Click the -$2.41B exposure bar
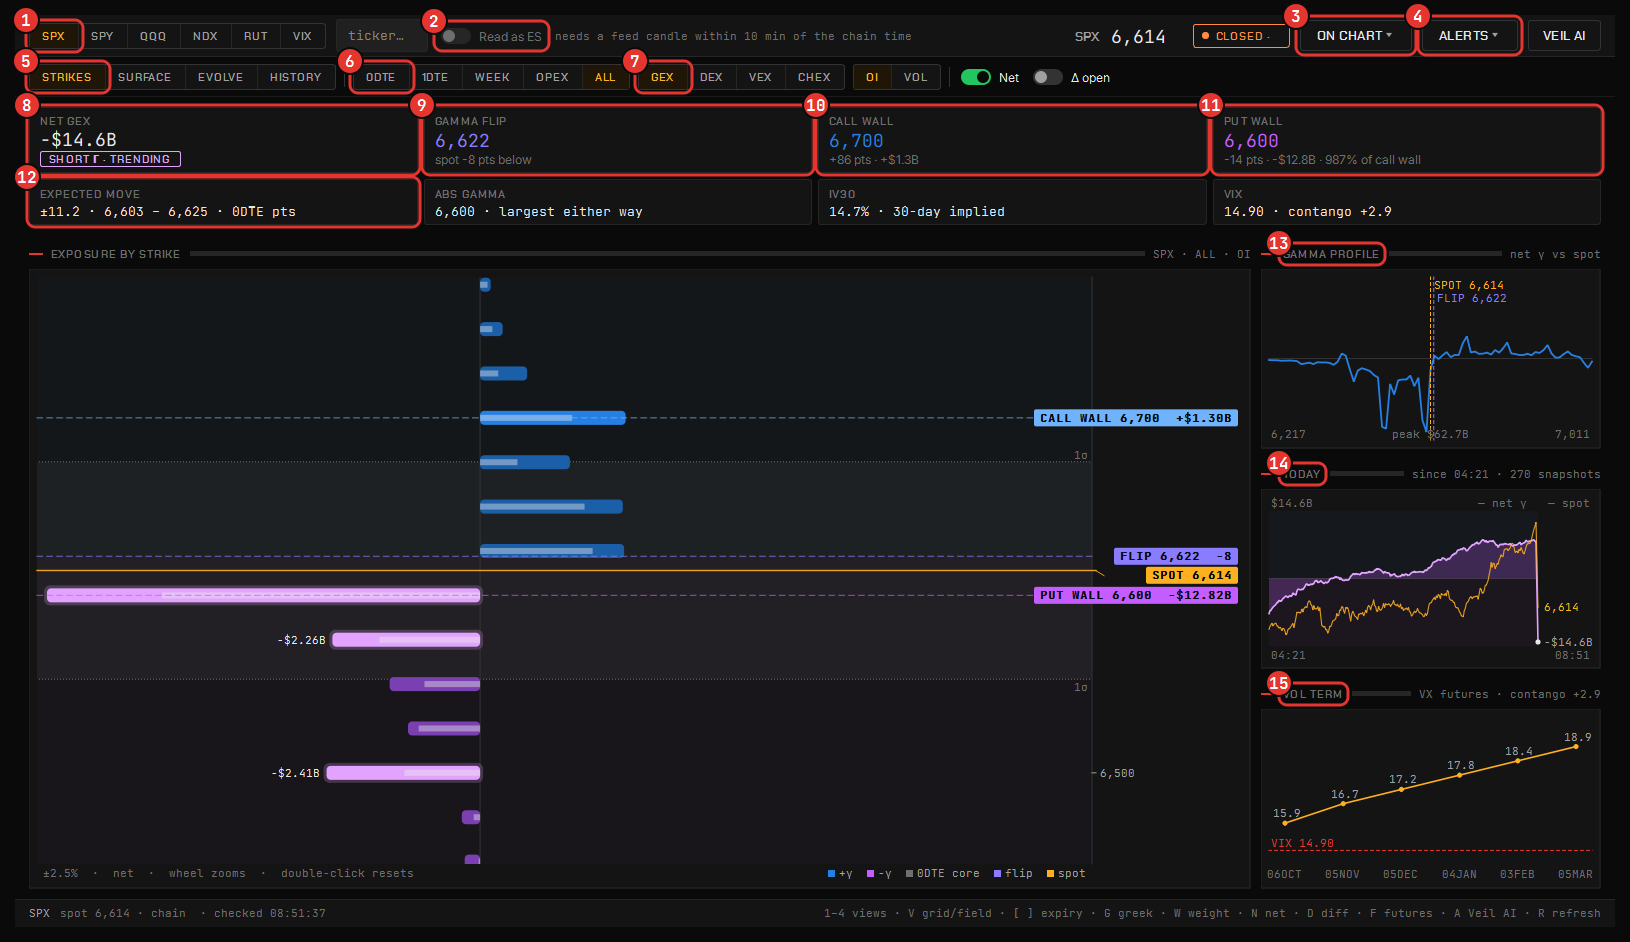 [x=404, y=773]
